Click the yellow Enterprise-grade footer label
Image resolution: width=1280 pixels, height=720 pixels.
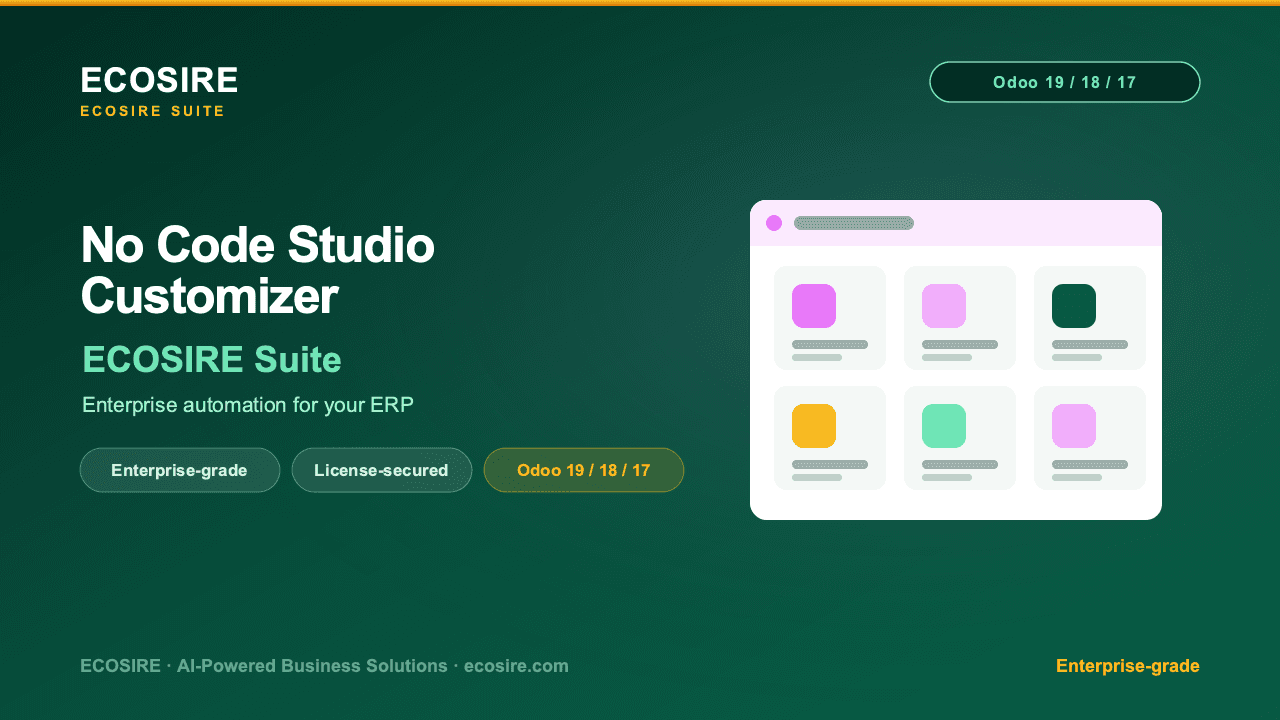[1128, 666]
